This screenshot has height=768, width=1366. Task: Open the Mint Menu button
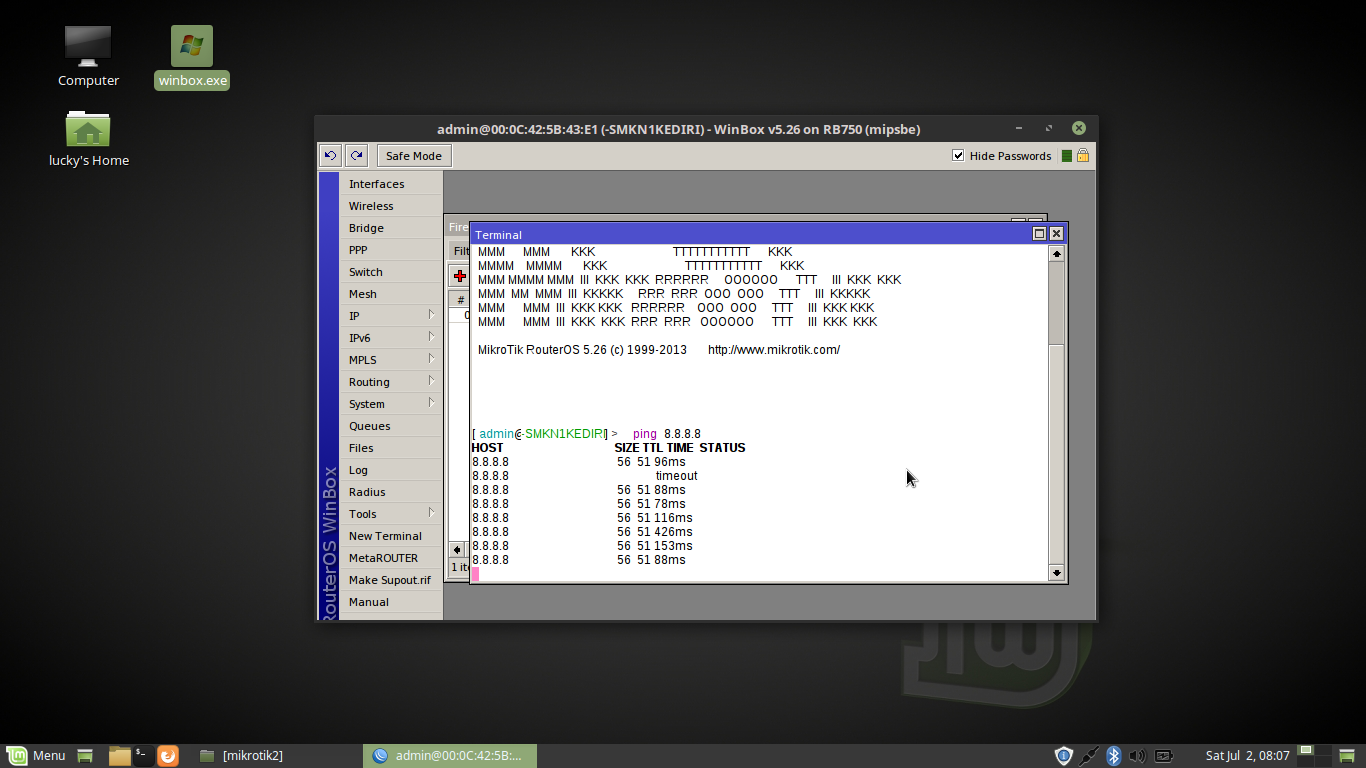click(x=37, y=756)
